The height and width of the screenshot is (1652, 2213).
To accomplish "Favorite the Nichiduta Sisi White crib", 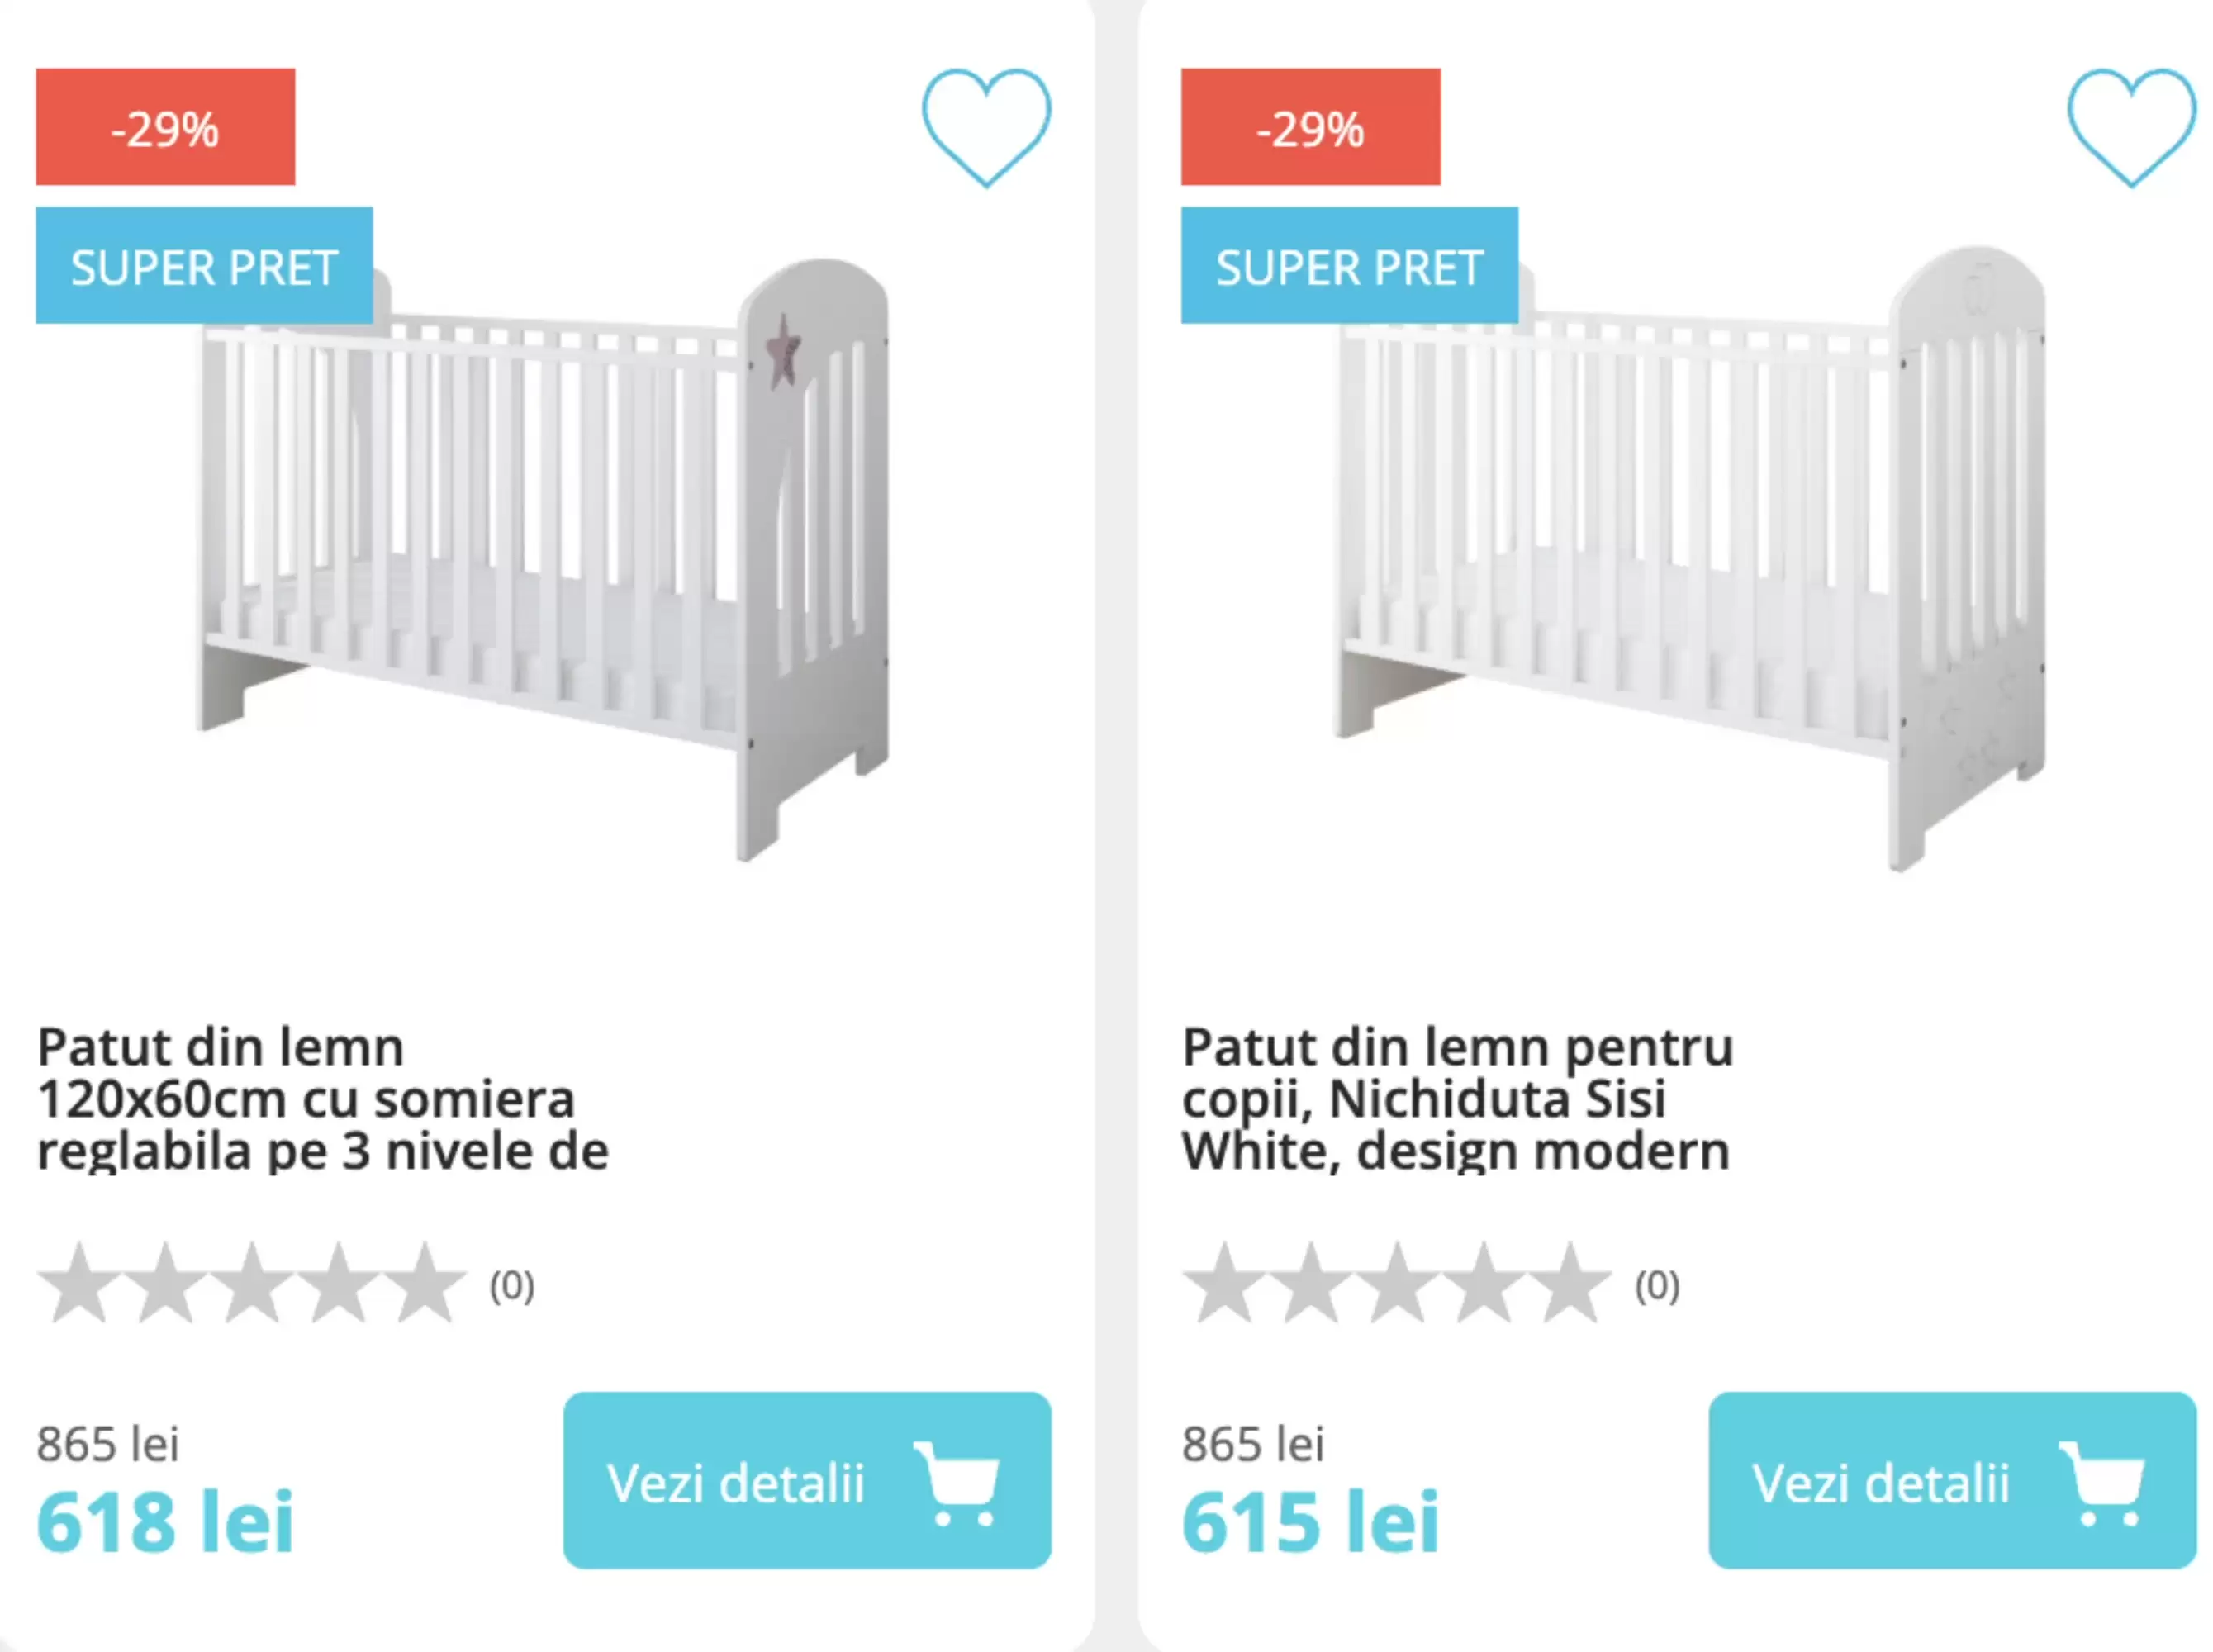I will pos(2130,126).
